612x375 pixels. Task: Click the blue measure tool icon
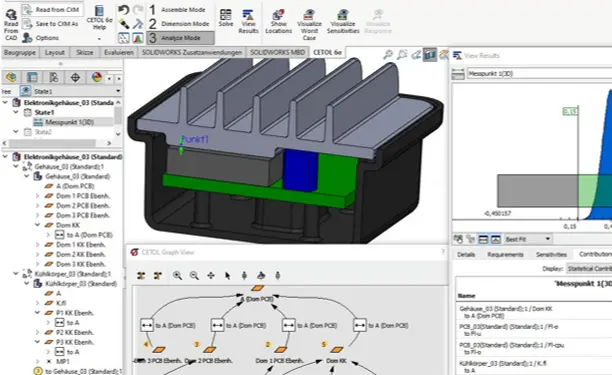point(138,24)
